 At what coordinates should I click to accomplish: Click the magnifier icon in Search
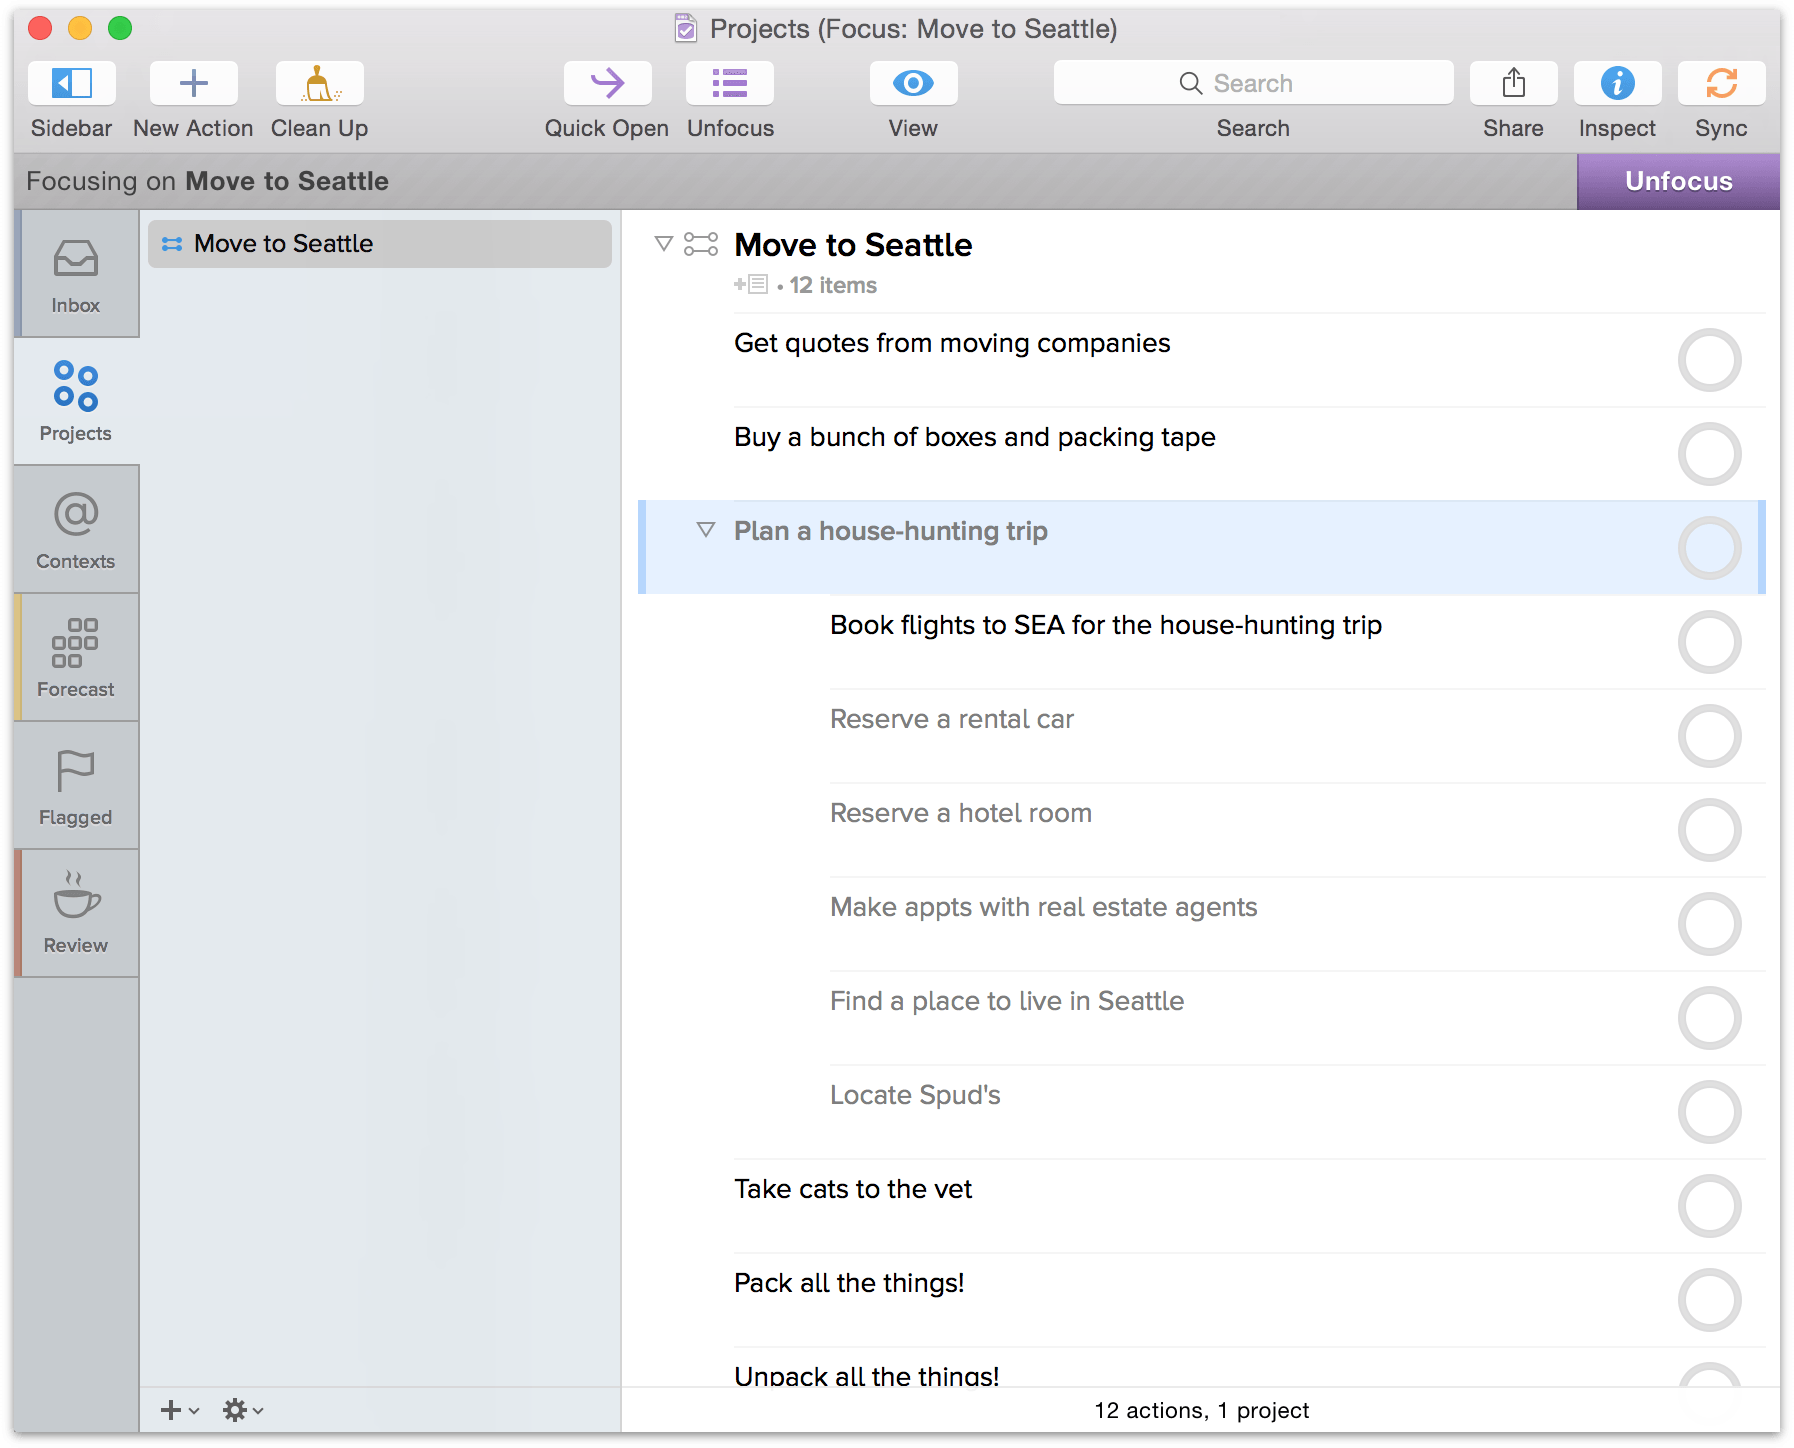[x=1190, y=83]
